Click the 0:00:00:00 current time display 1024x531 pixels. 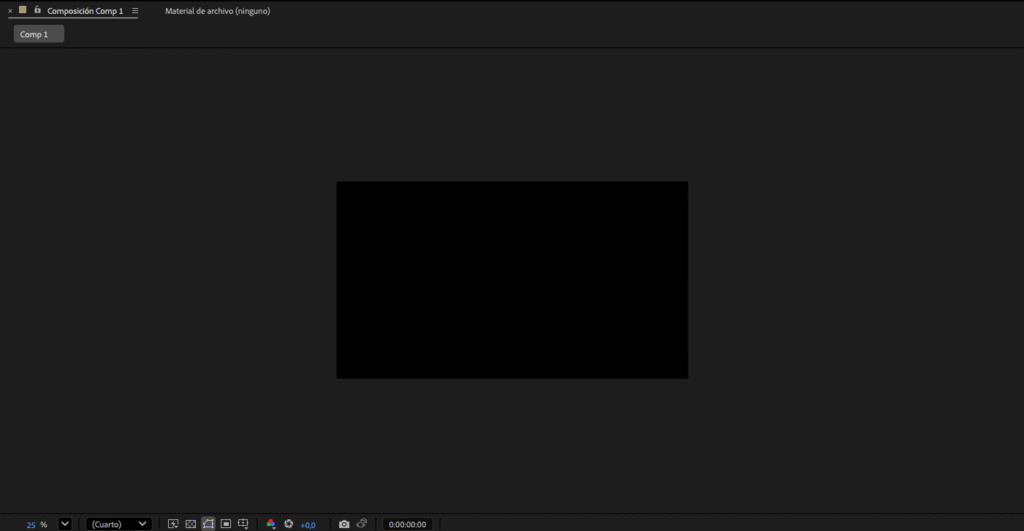coord(407,524)
